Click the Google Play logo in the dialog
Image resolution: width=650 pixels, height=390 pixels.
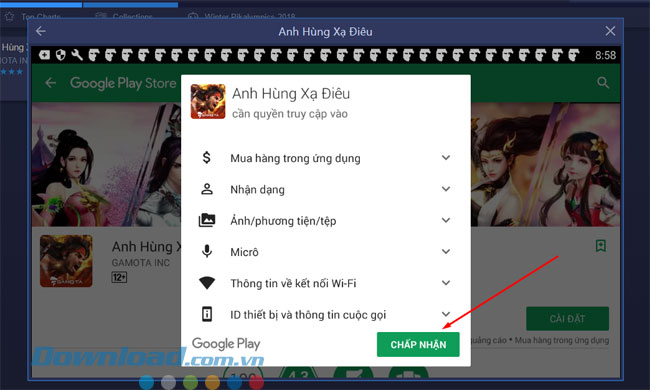point(226,344)
